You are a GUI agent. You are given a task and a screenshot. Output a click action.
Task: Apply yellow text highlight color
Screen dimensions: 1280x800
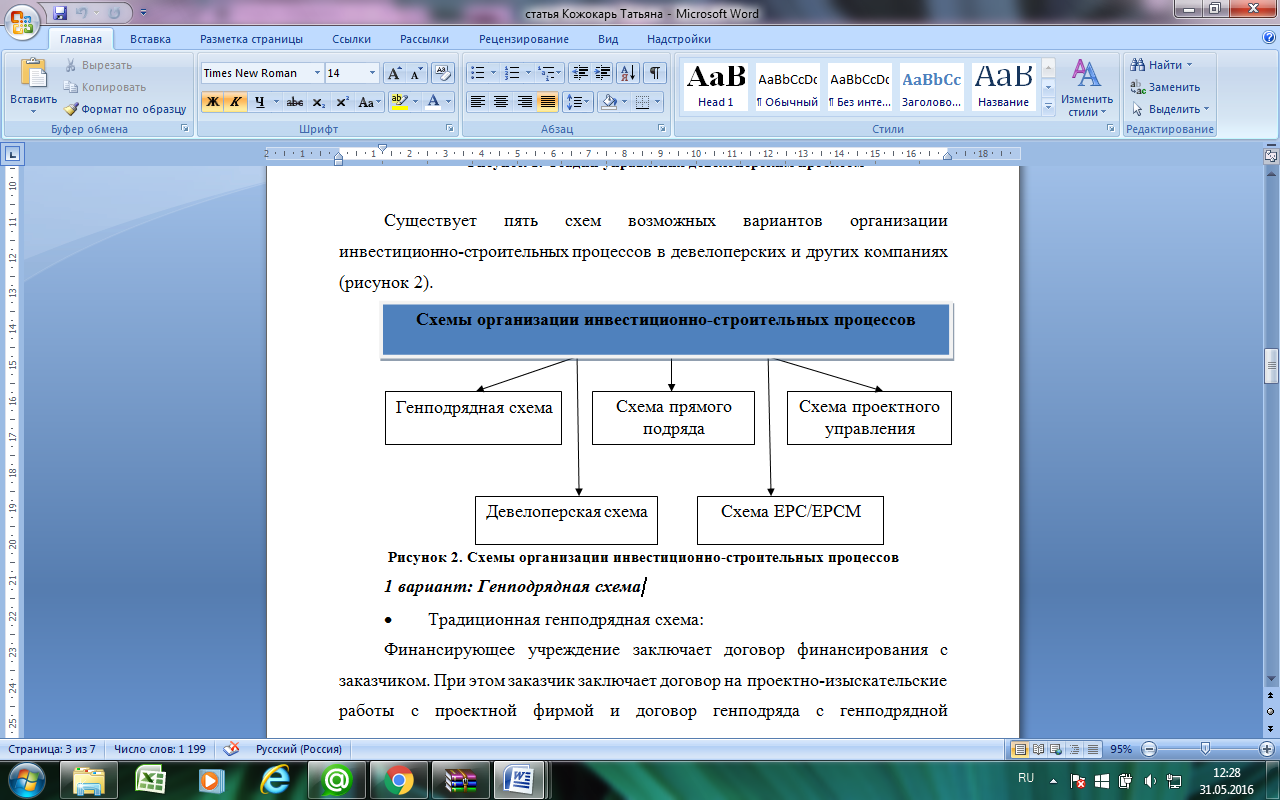(x=398, y=102)
